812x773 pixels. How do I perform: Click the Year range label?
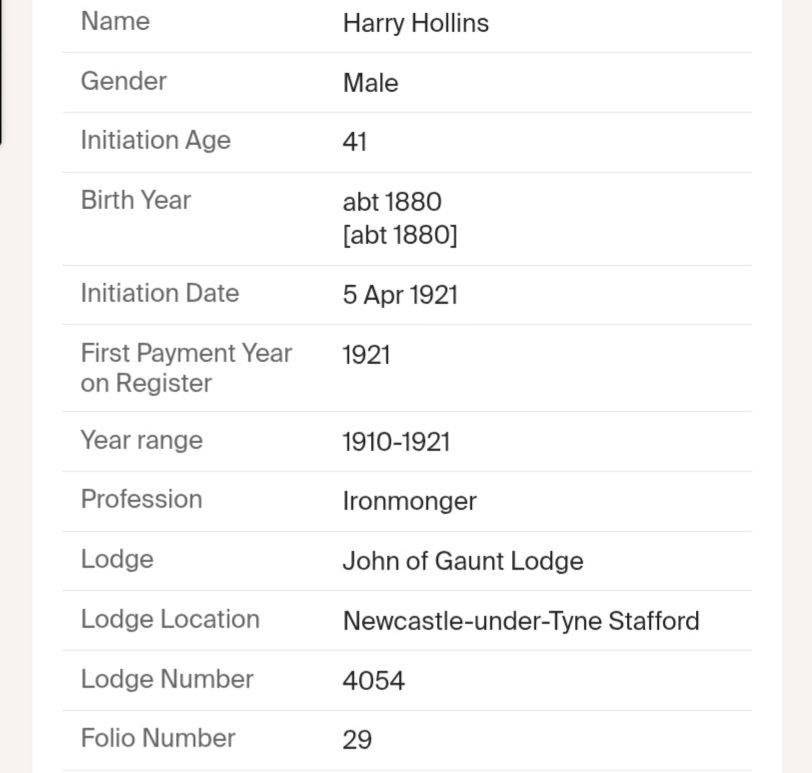coord(142,440)
